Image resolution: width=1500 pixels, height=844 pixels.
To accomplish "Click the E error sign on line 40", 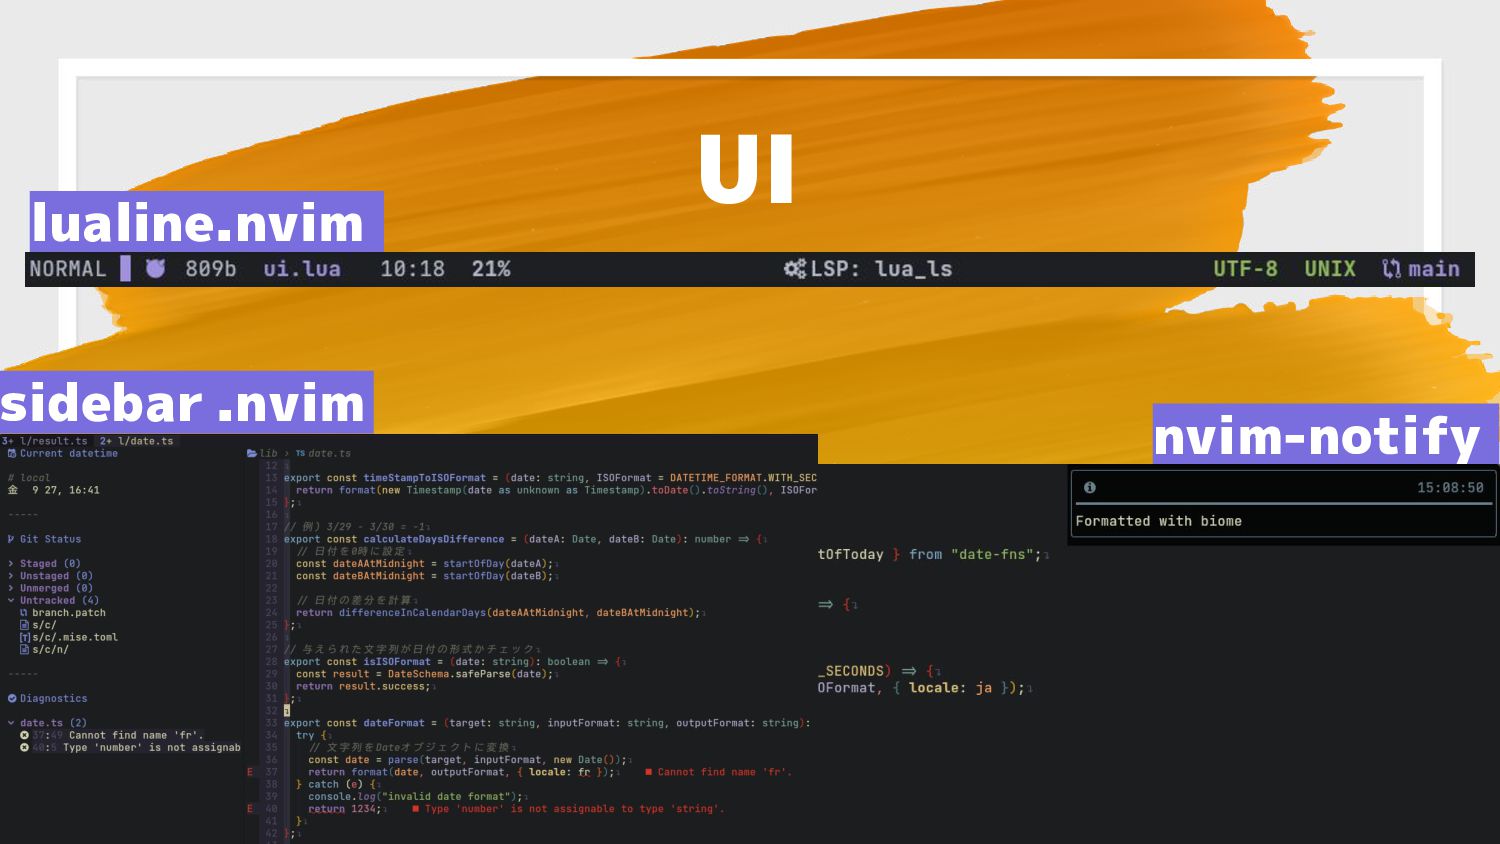I will [250, 809].
